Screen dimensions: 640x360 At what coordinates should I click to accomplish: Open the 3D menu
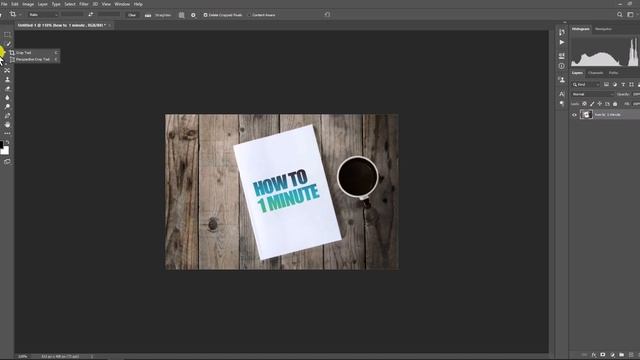(x=95, y=4)
